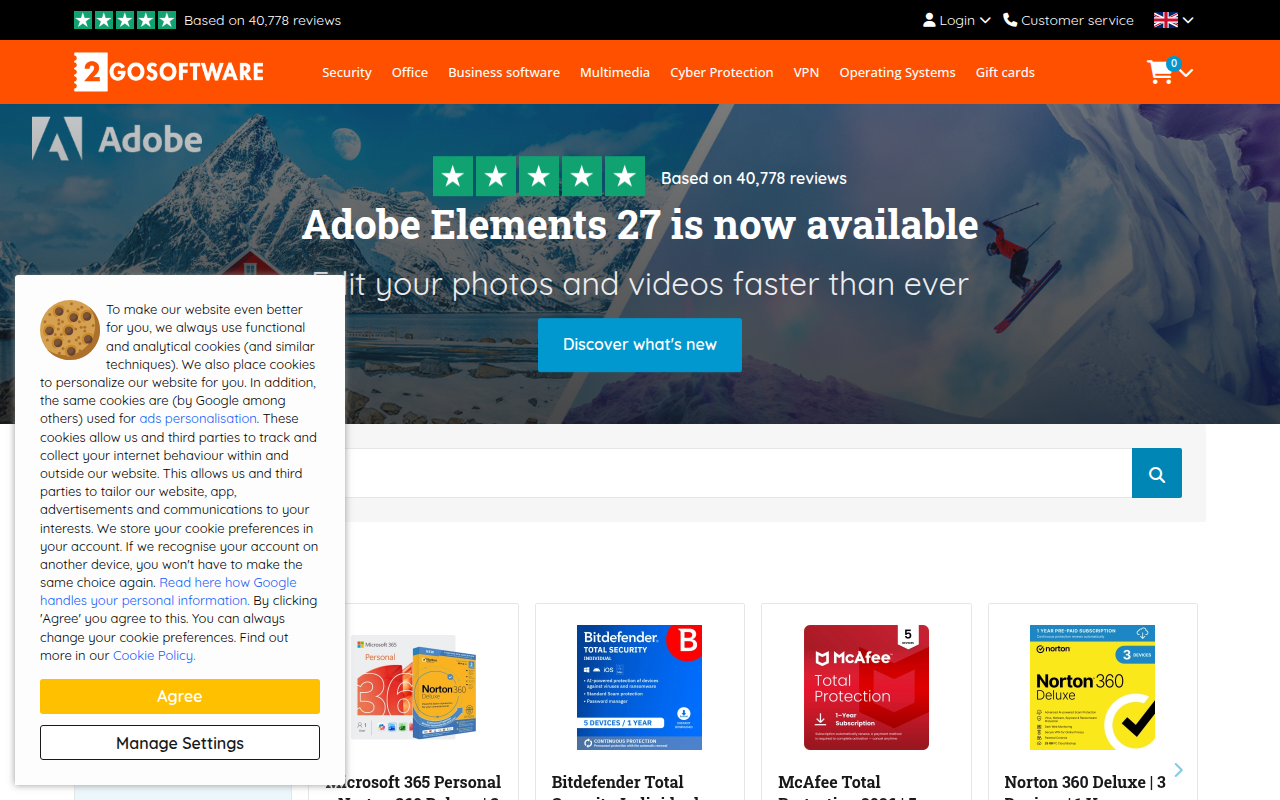The image size is (1280, 800).
Task: Click Discover what's new button
Action: pos(640,345)
